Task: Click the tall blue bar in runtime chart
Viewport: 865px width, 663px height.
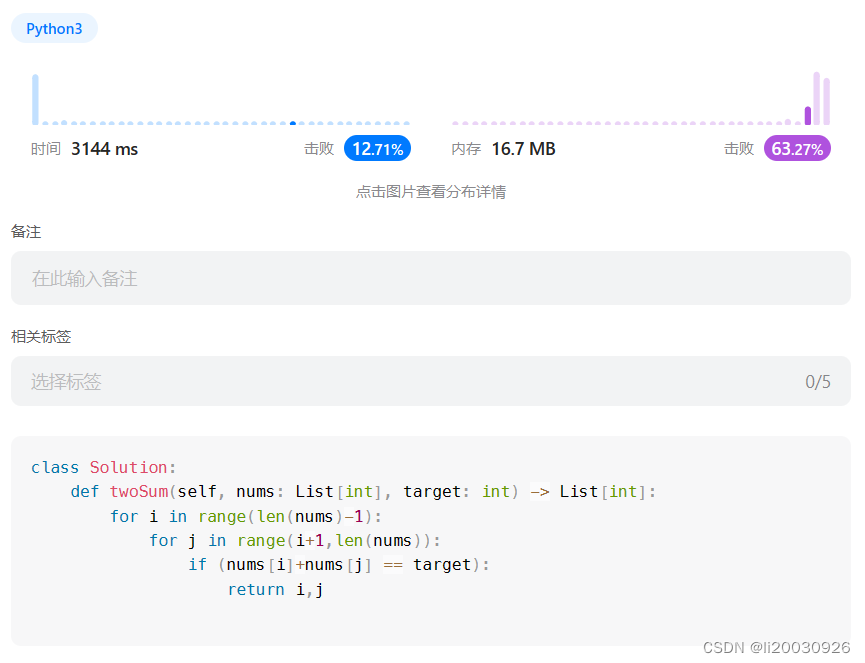Action: [36, 98]
